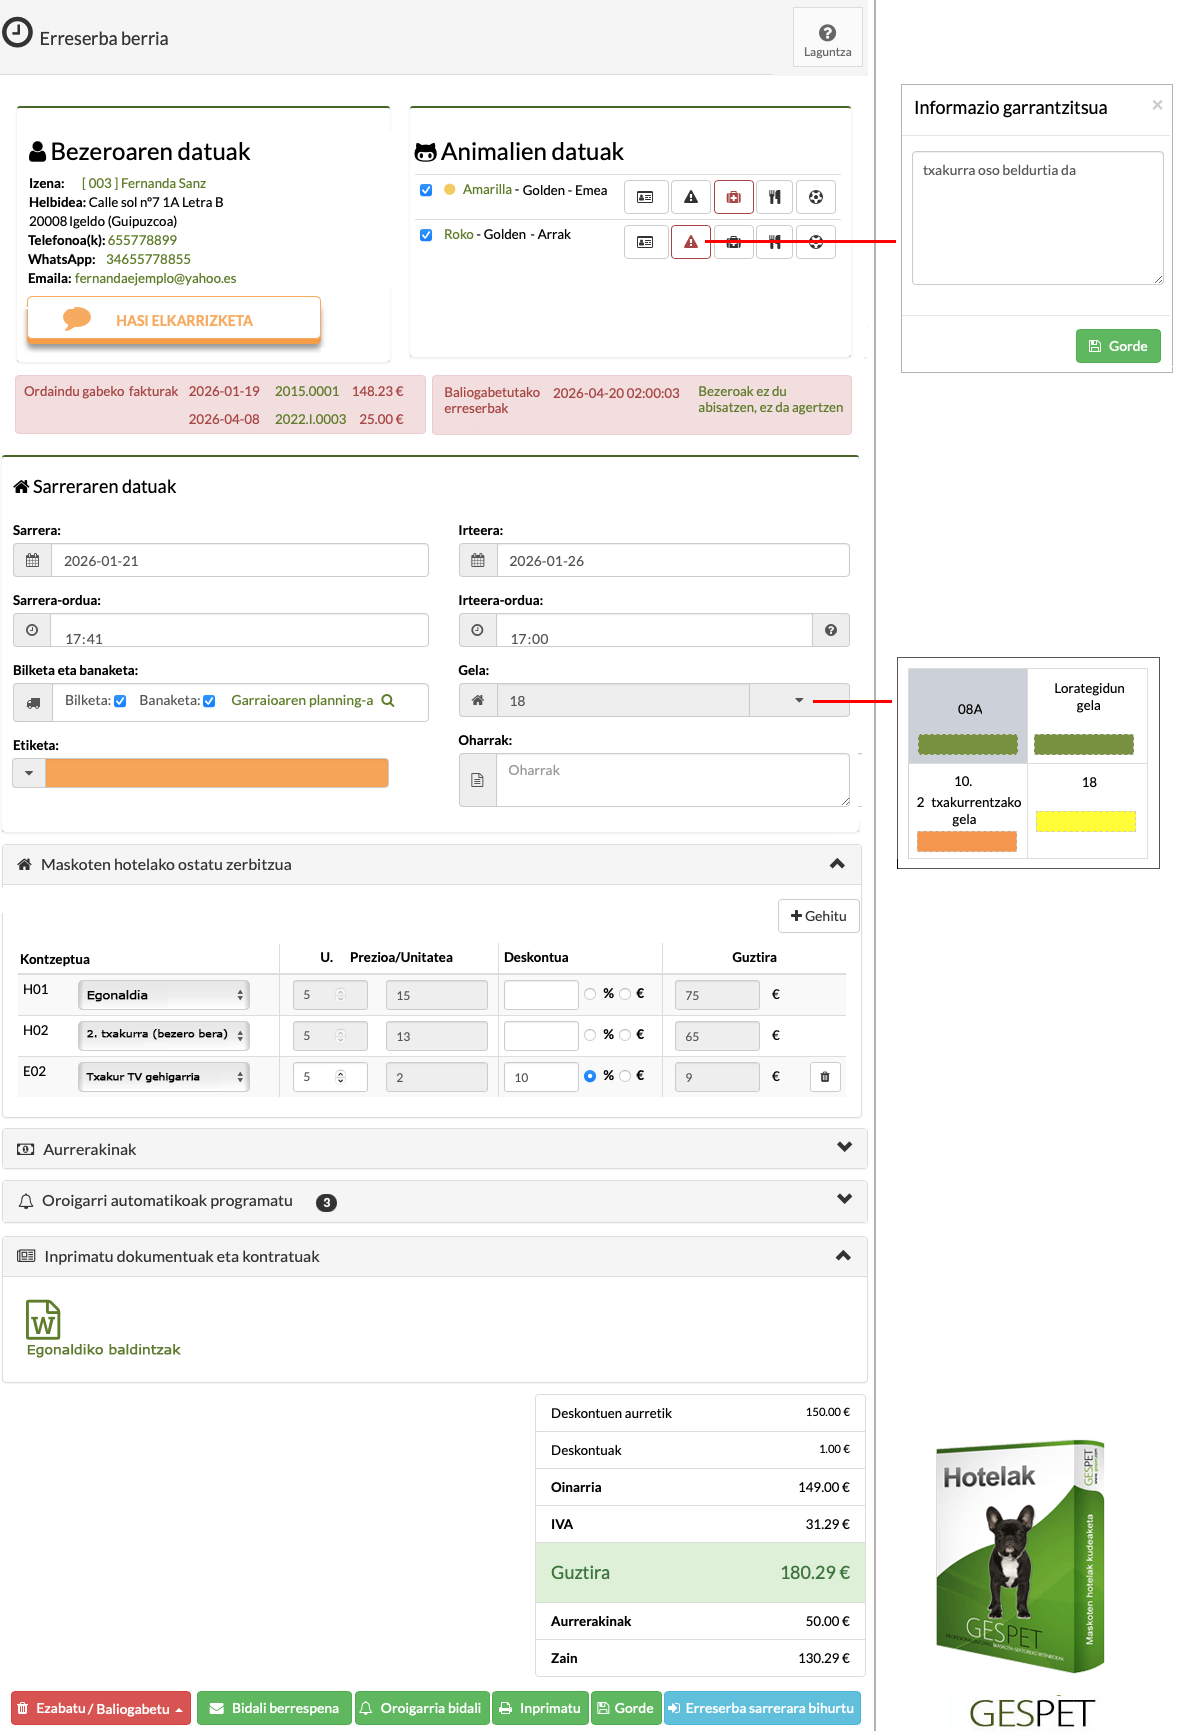This screenshot has height=1734, width=1185.
Task: Open Amarilla's medical kit icon
Action: 733,197
